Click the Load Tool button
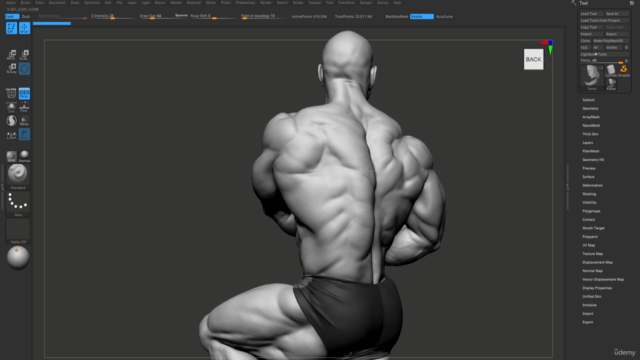640x360 pixels. tap(591, 13)
